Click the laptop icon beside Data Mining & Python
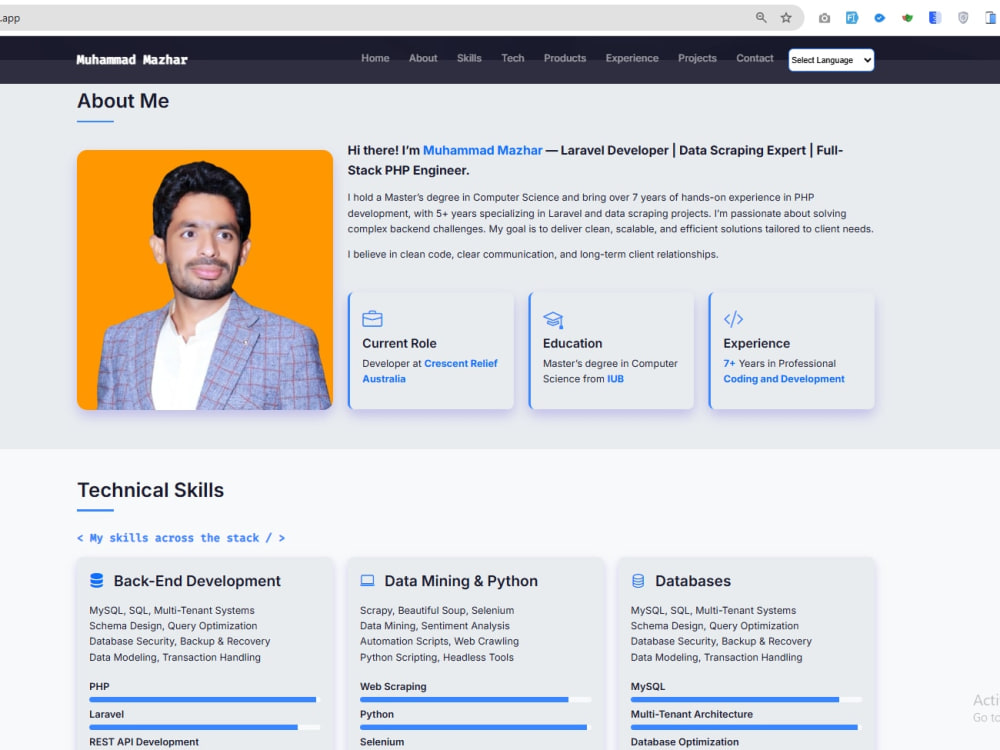Viewport: 1000px width, 750px height. tap(367, 580)
